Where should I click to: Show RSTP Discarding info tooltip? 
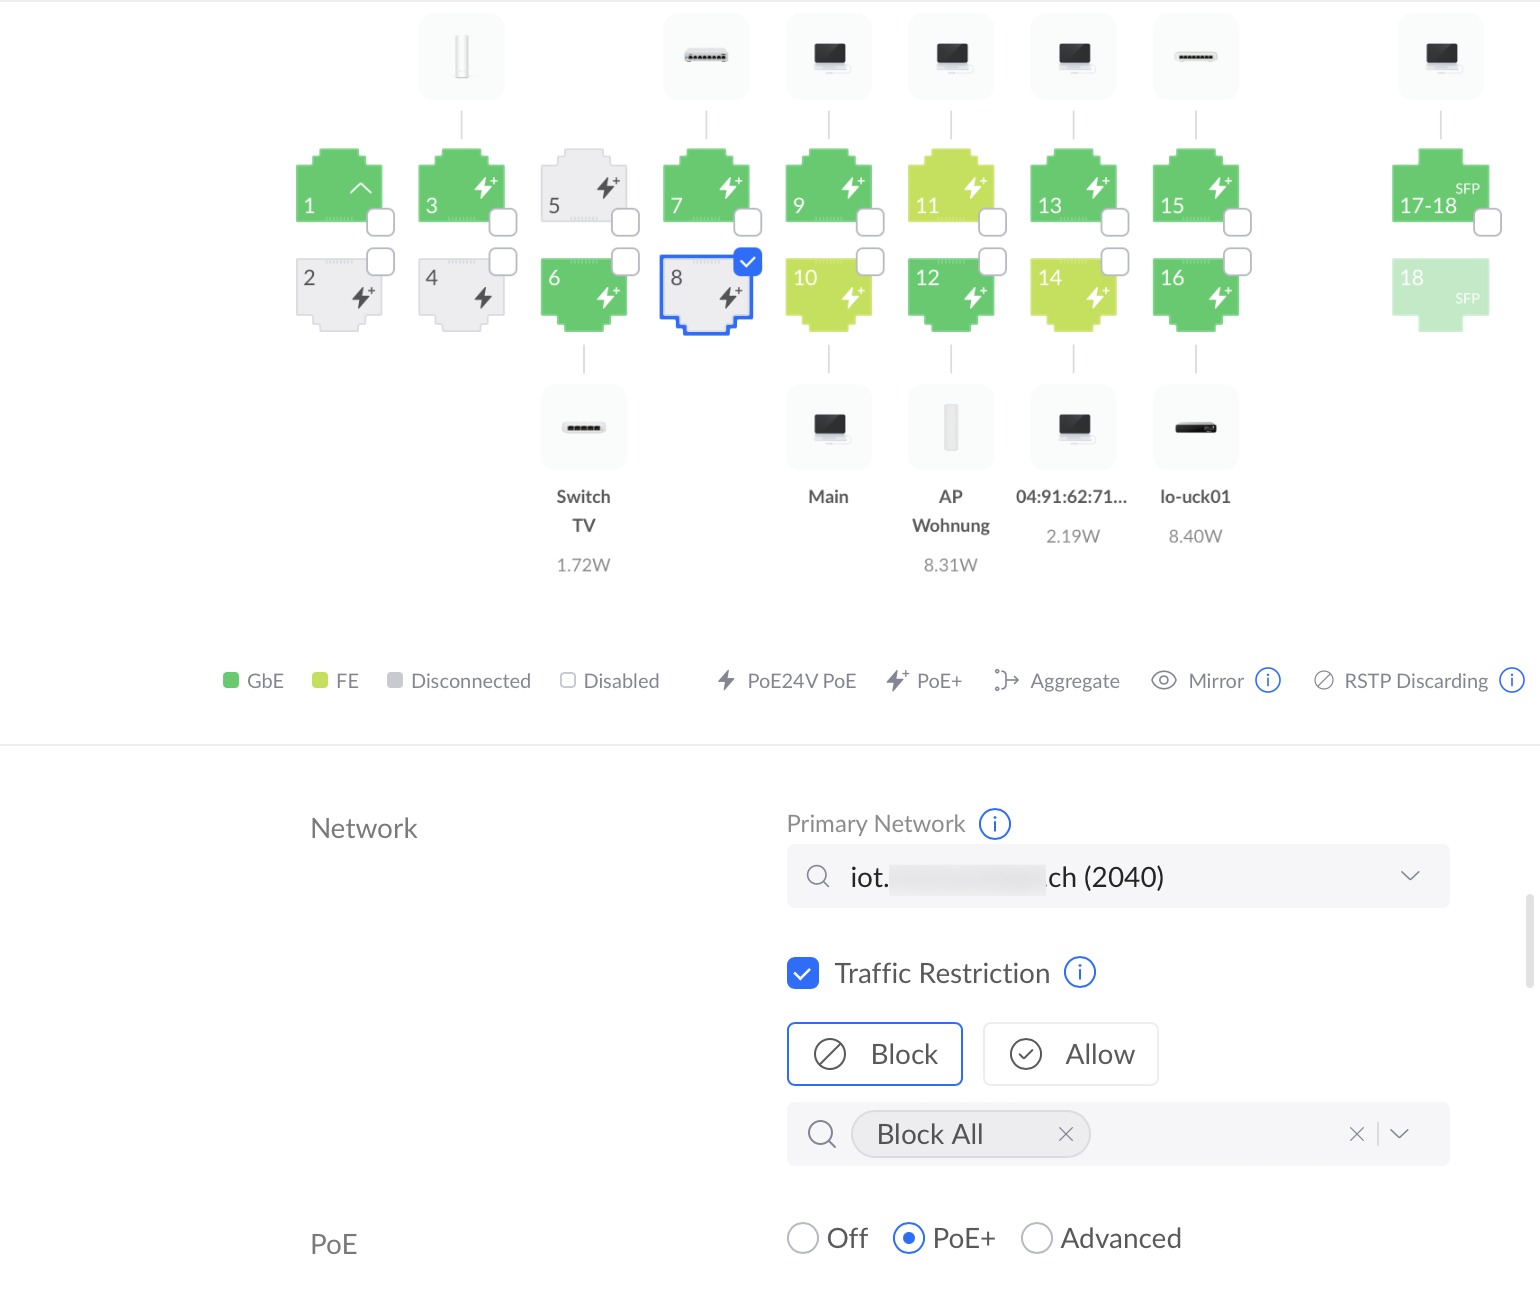[1511, 680]
